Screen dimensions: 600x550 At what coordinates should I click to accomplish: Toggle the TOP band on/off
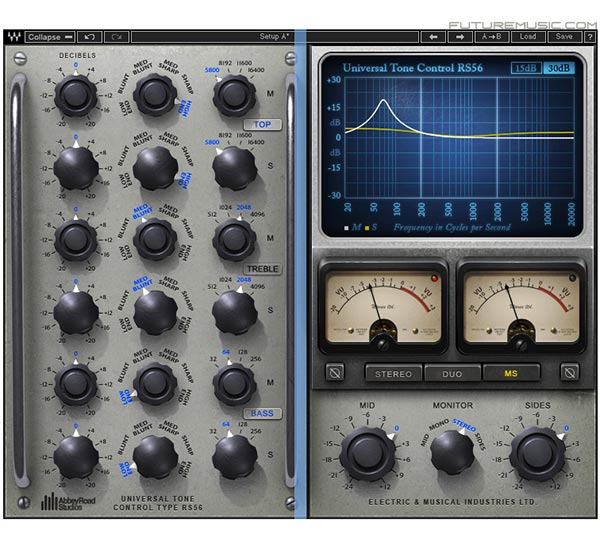tap(262, 124)
